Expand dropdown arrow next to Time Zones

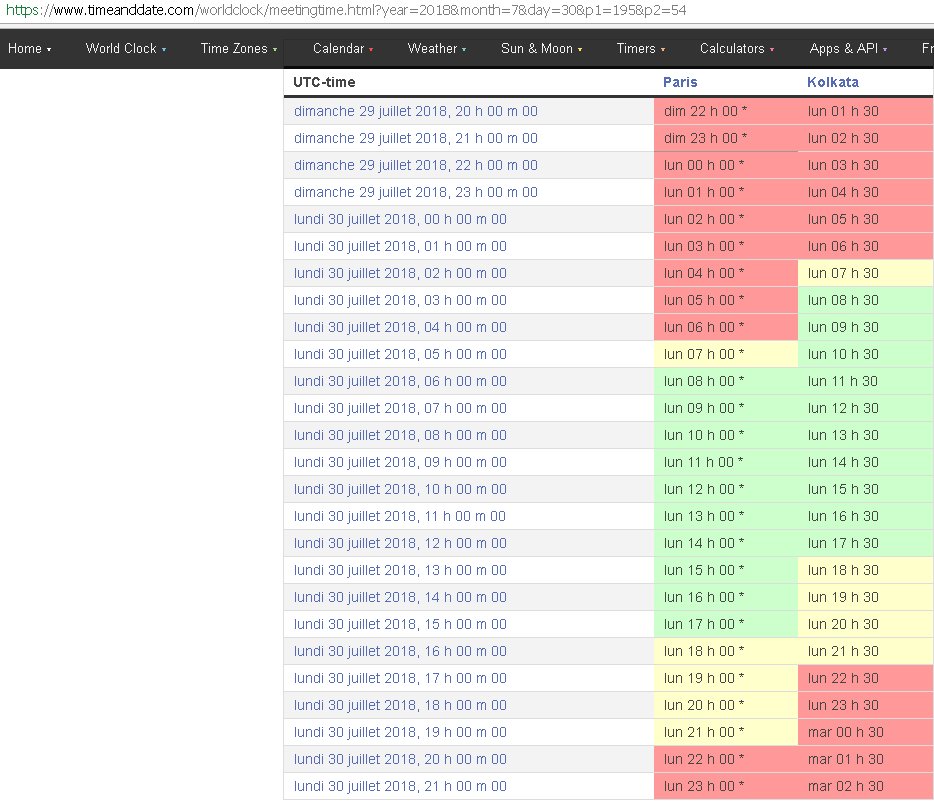(275, 50)
